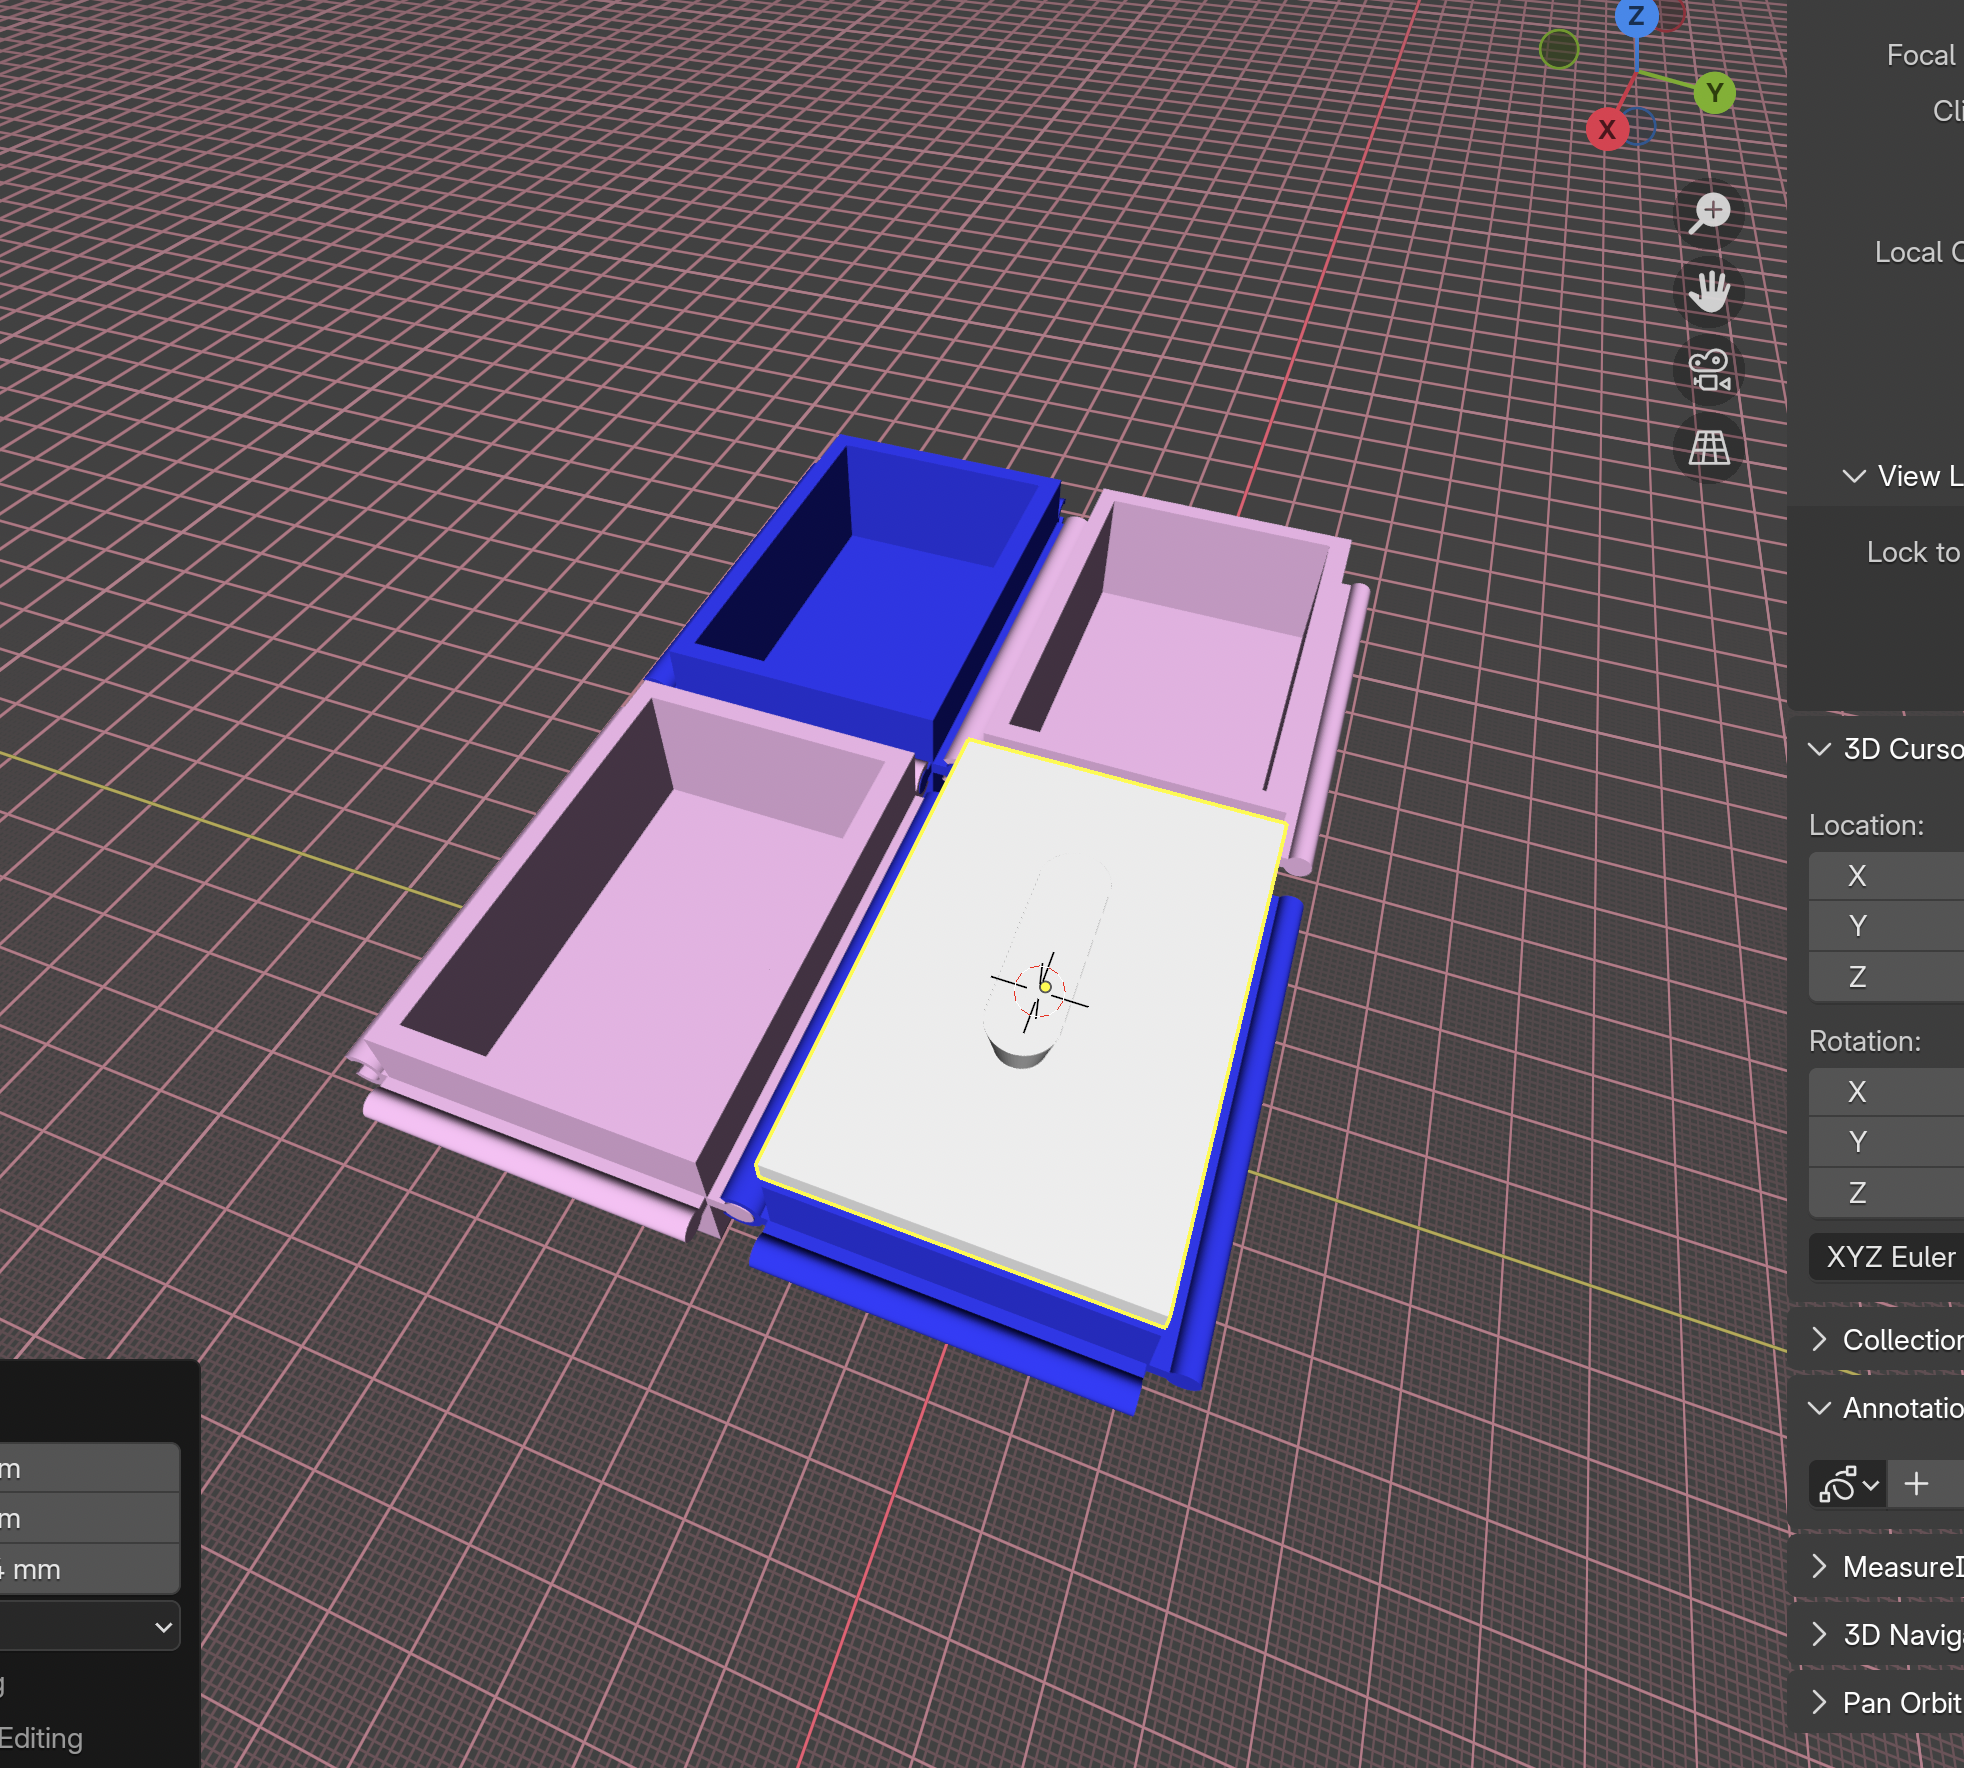The height and width of the screenshot is (1768, 1964).
Task: Click 3D Cursor Rotation Z field
Action: (1886, 1193)
